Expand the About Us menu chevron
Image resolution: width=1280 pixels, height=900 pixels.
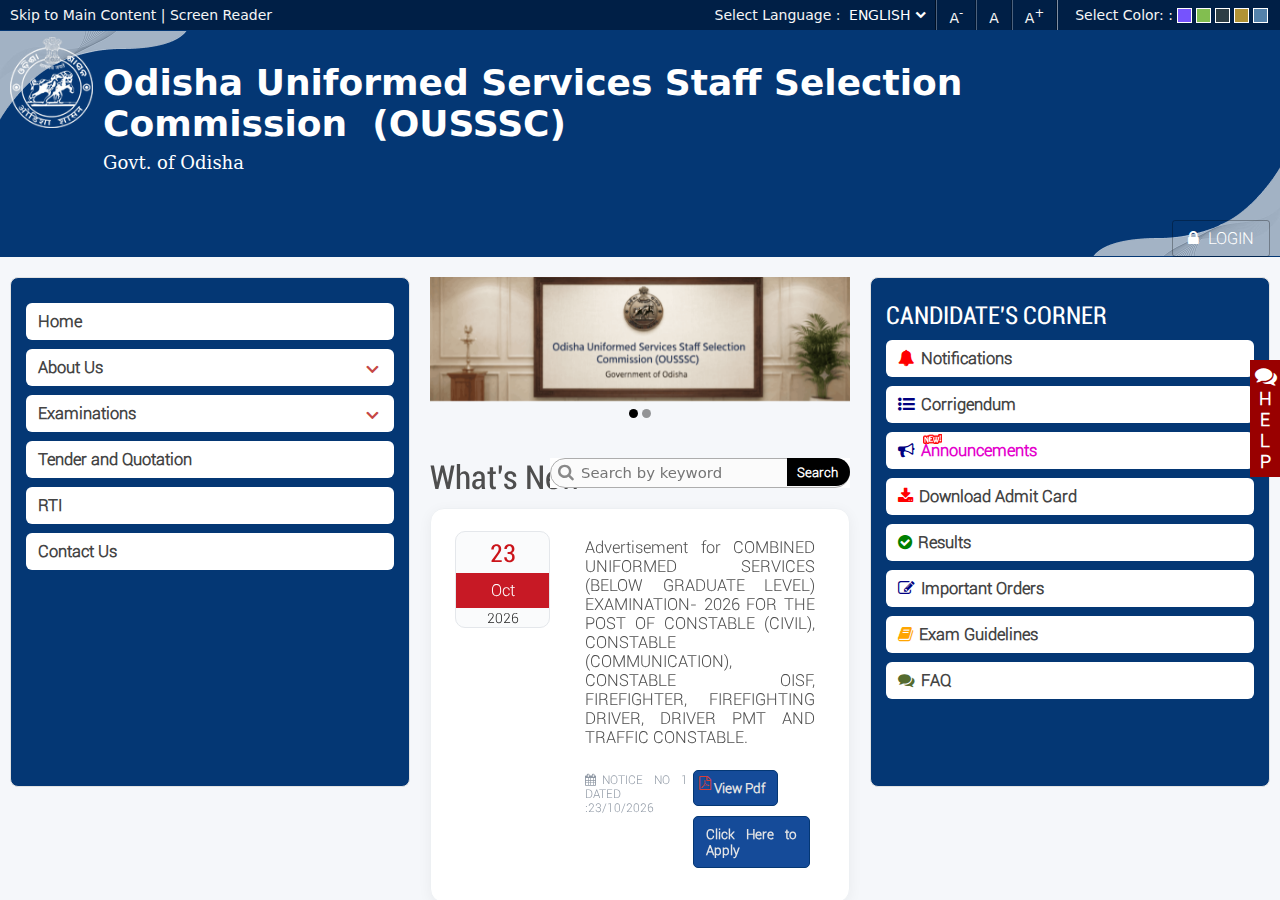372,368
